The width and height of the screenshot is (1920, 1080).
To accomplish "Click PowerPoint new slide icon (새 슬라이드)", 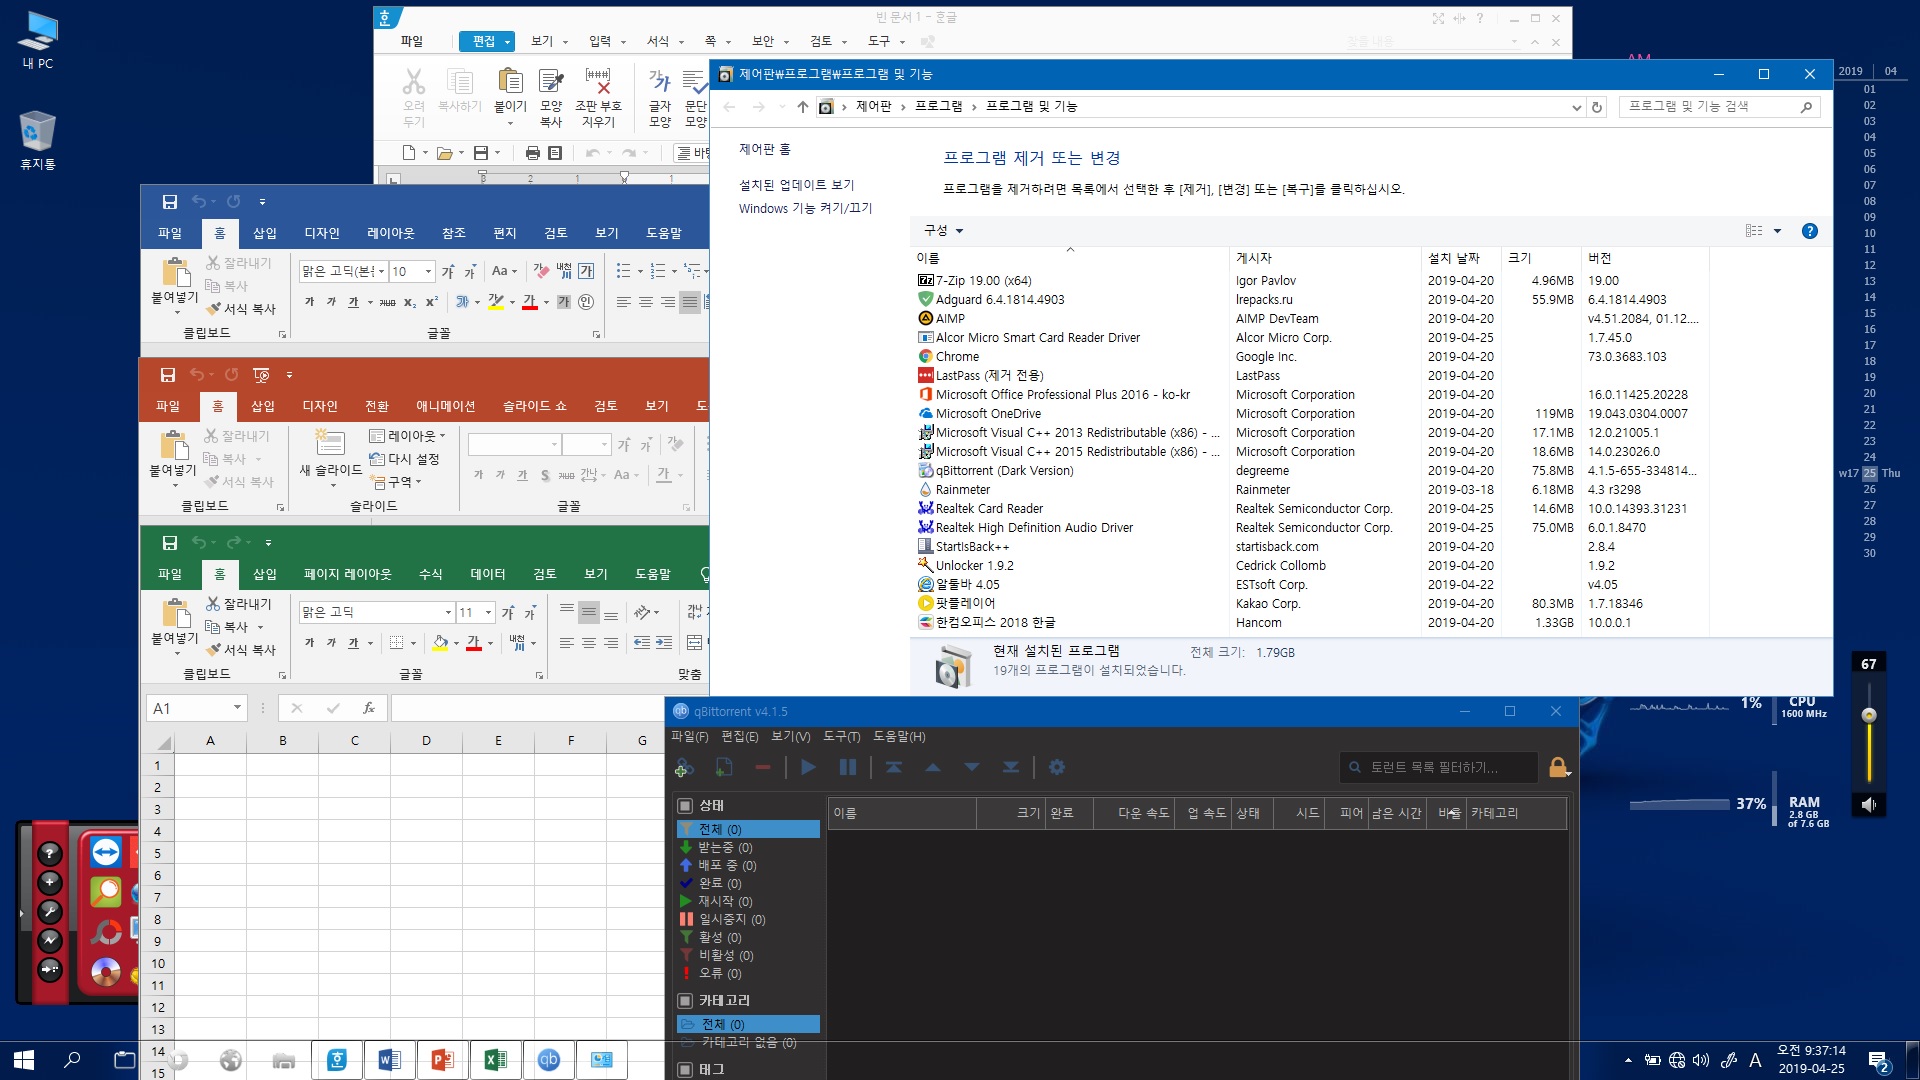I will pos(330,443).
